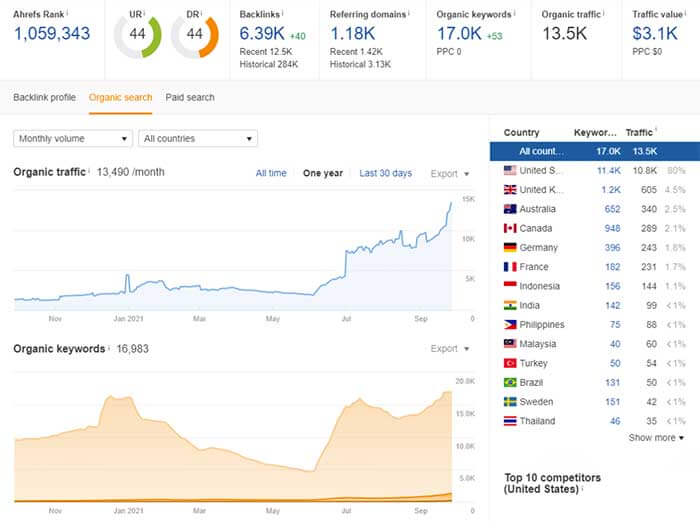The height and width of the screenshot is (530, 700).
Task: Open the Backlinks 6.39K link
Action: (262, 33)
